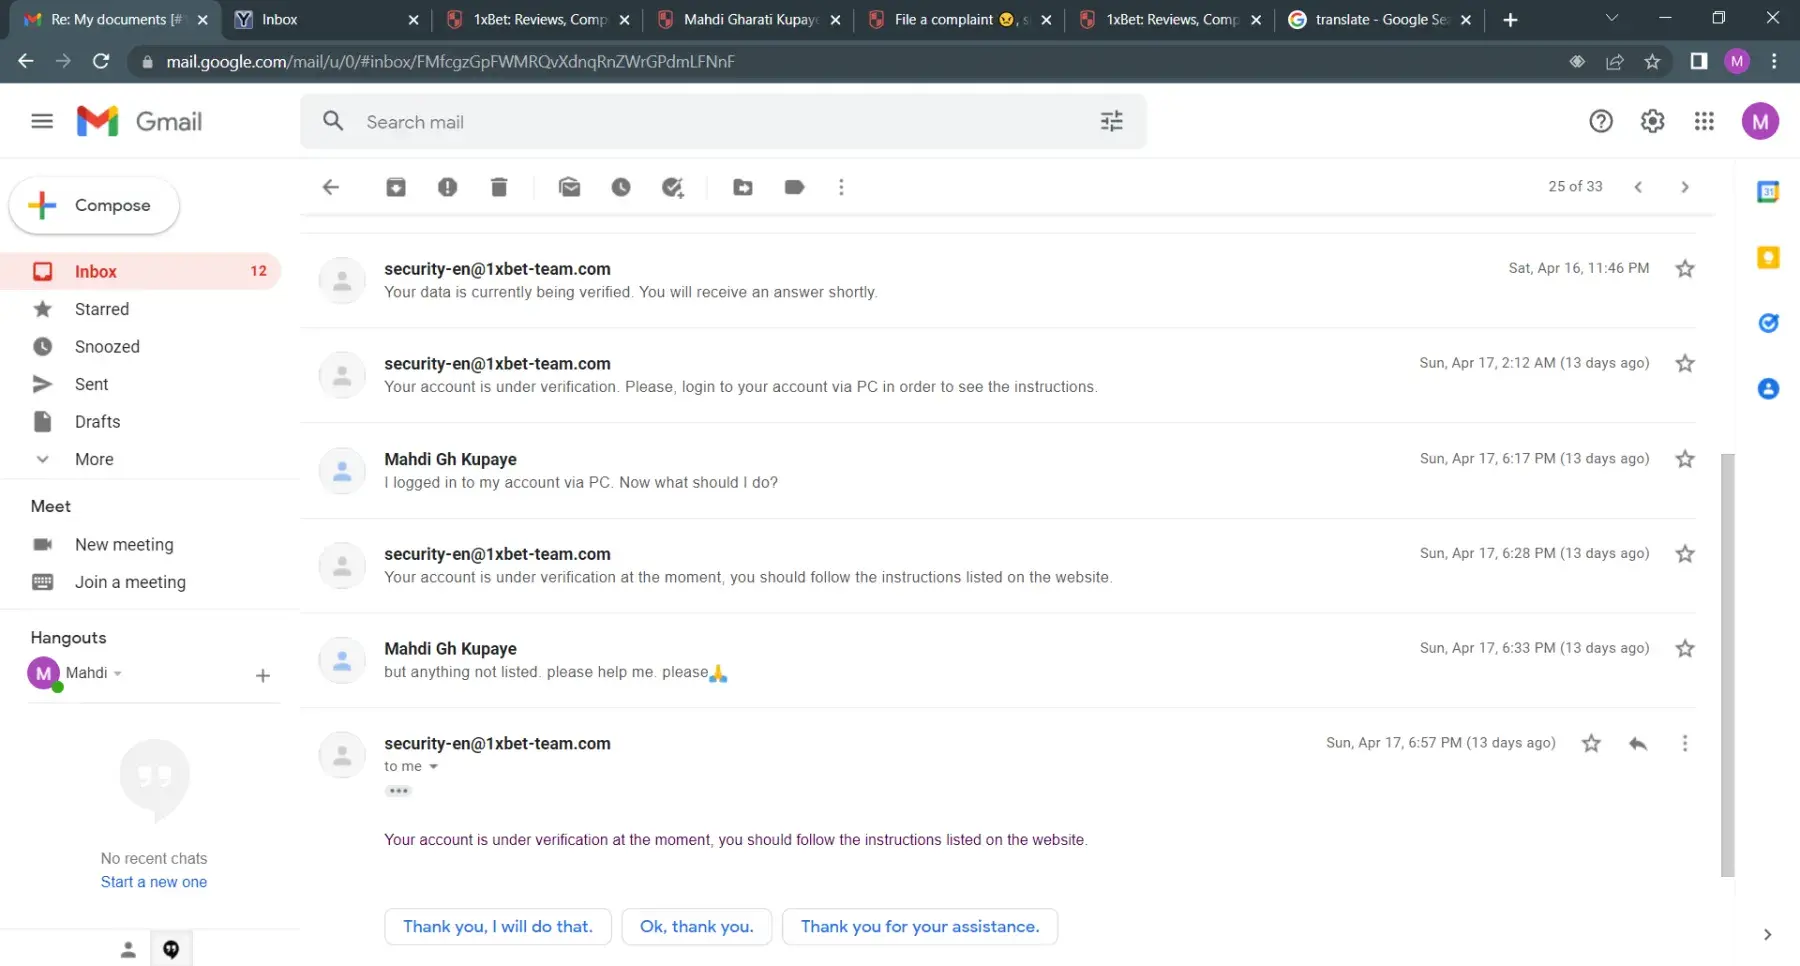Star the 6:57 PM security message
1800x966 pixels.
click(x=1591, y=743)
